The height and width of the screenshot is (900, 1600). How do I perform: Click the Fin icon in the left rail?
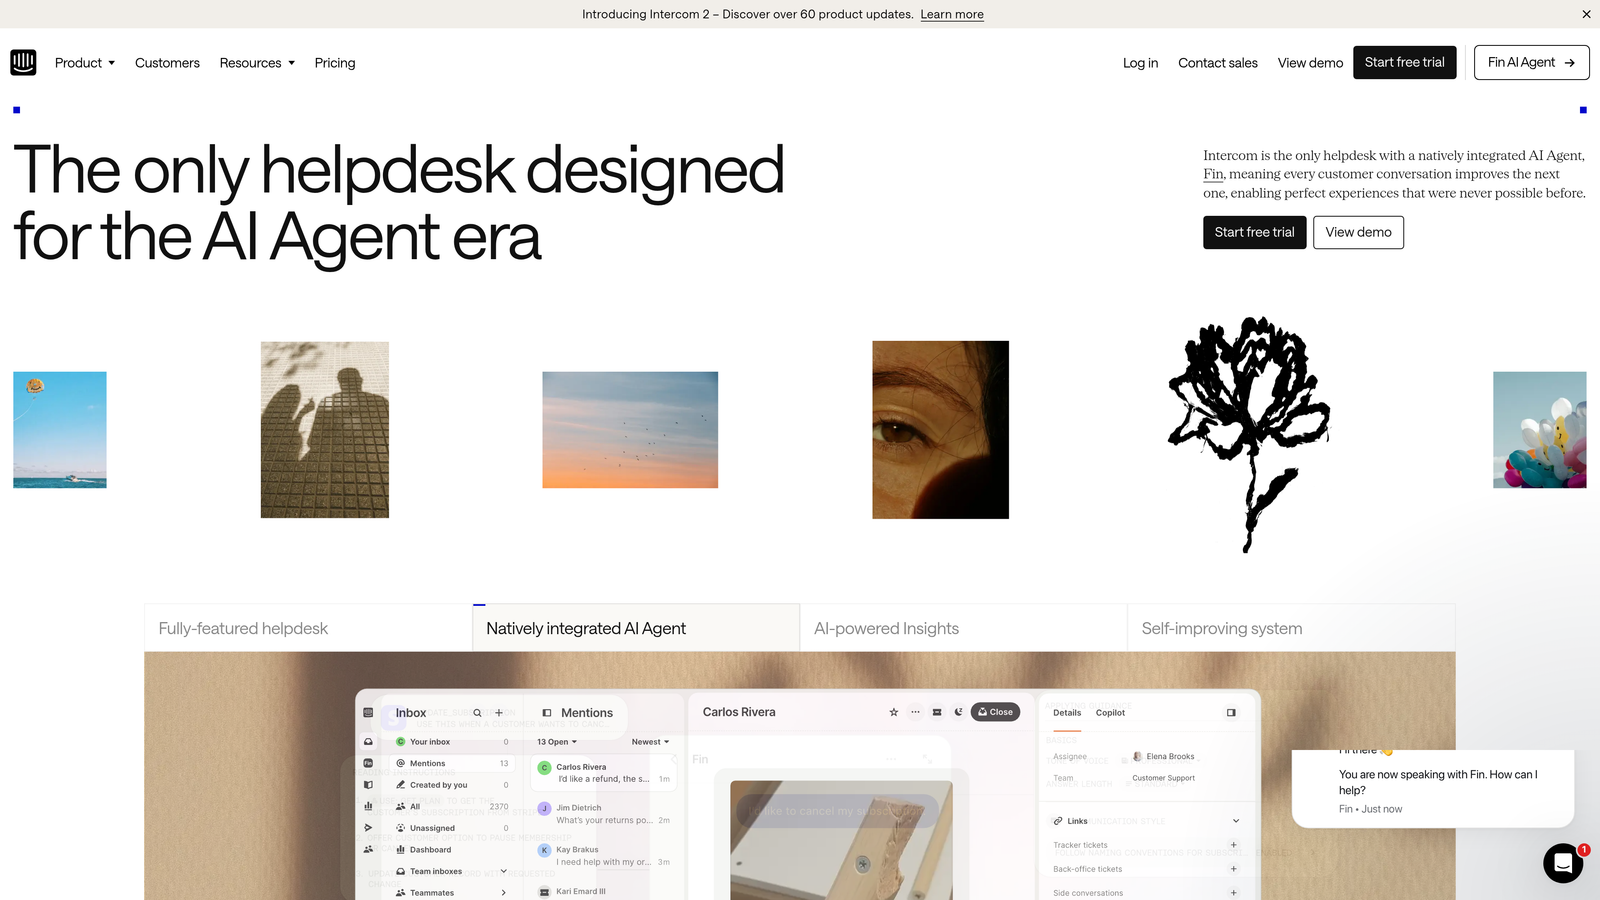click(368, 763)
